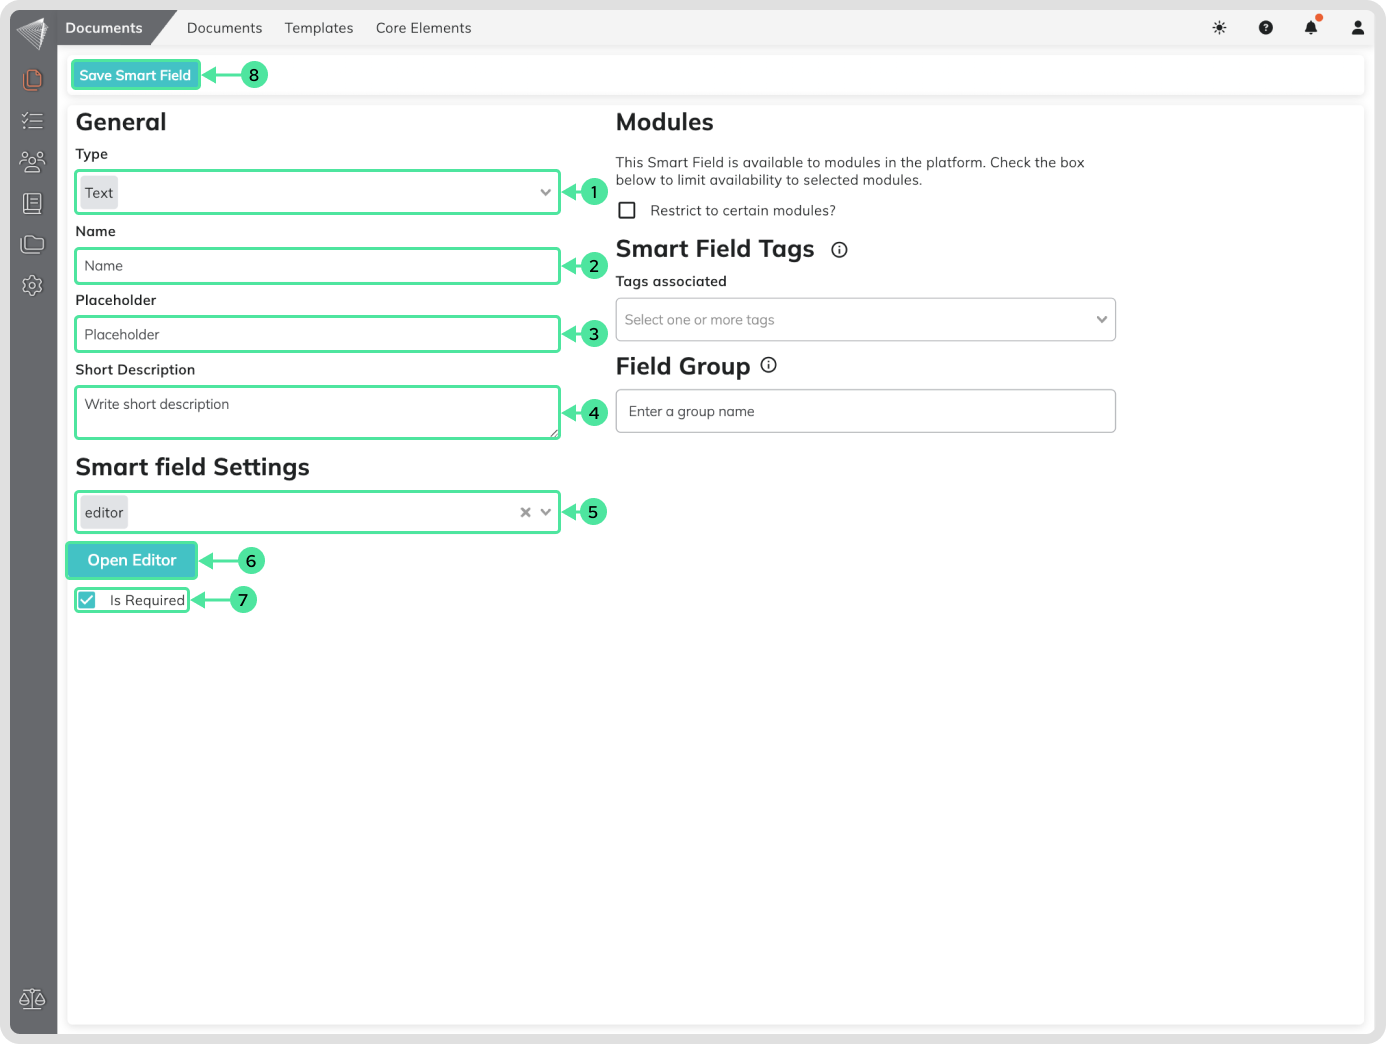Open the user profile icon
This screenshot has height=1044, width=1386.
point(1357,28)
